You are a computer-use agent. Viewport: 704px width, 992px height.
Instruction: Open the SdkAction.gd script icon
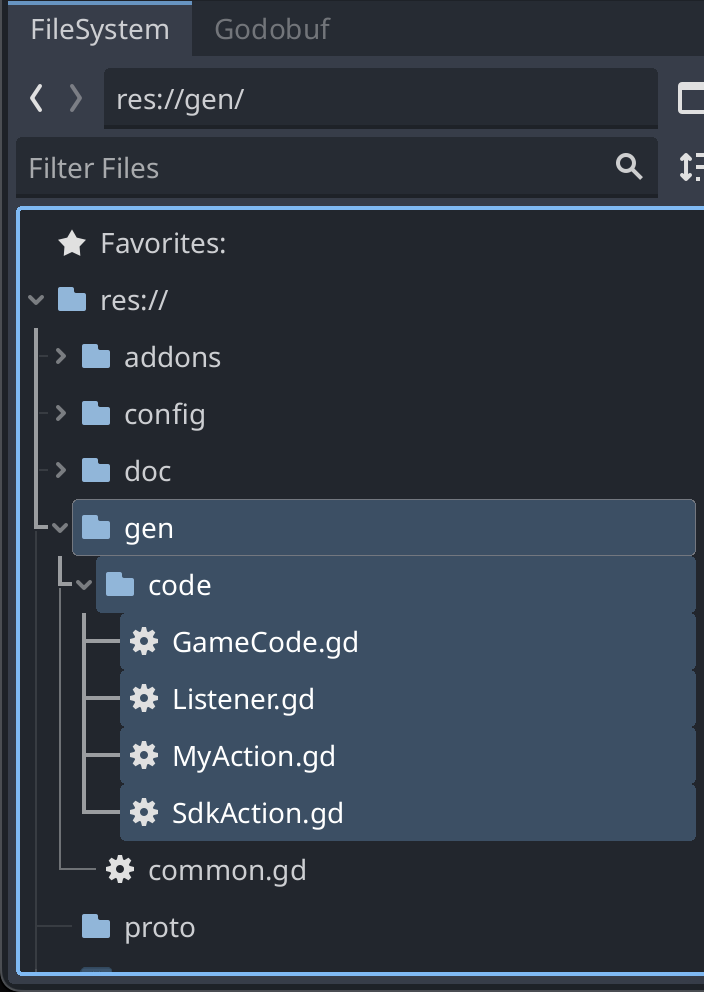click(143, 813)
